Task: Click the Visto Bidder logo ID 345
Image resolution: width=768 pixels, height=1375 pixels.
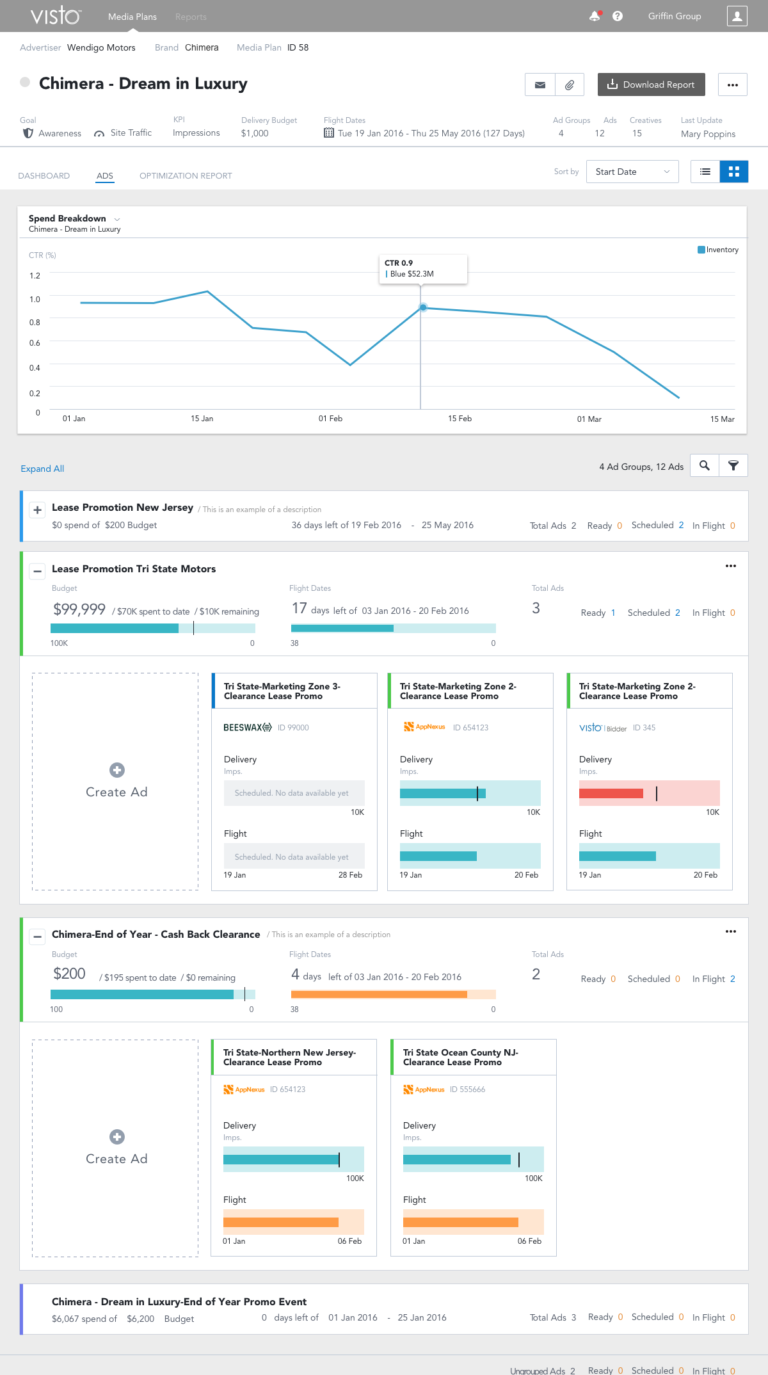Action: tap(603, 727)
